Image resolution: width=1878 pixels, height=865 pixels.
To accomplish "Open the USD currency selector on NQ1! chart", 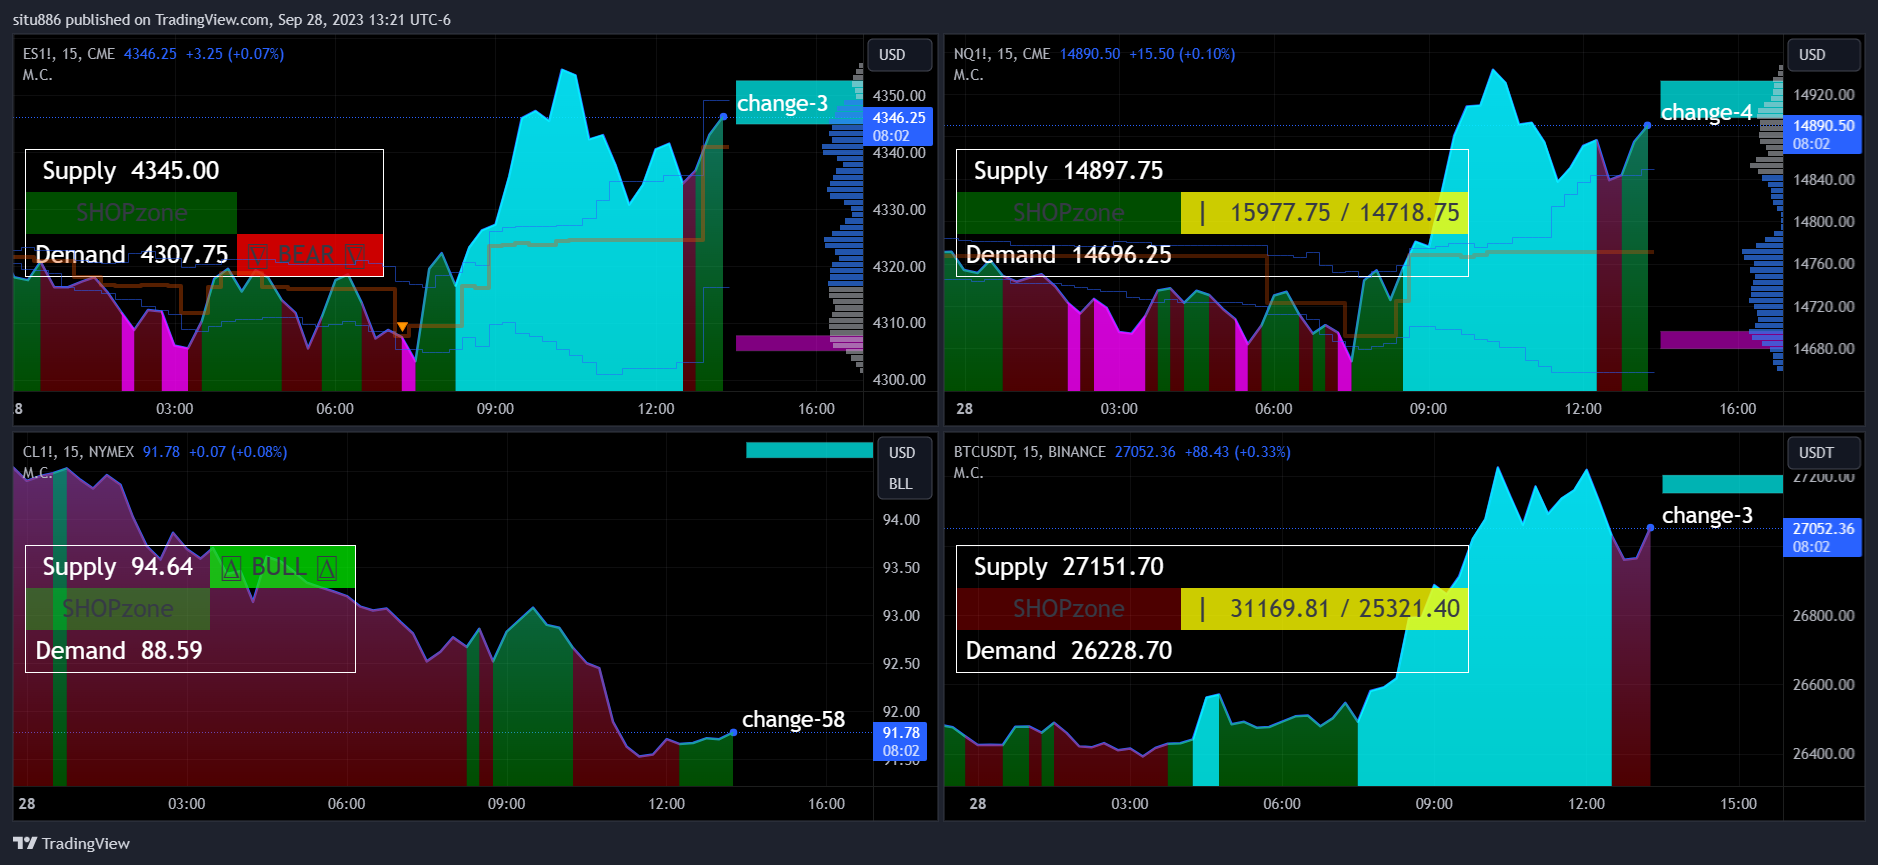I will (1823, 55).
